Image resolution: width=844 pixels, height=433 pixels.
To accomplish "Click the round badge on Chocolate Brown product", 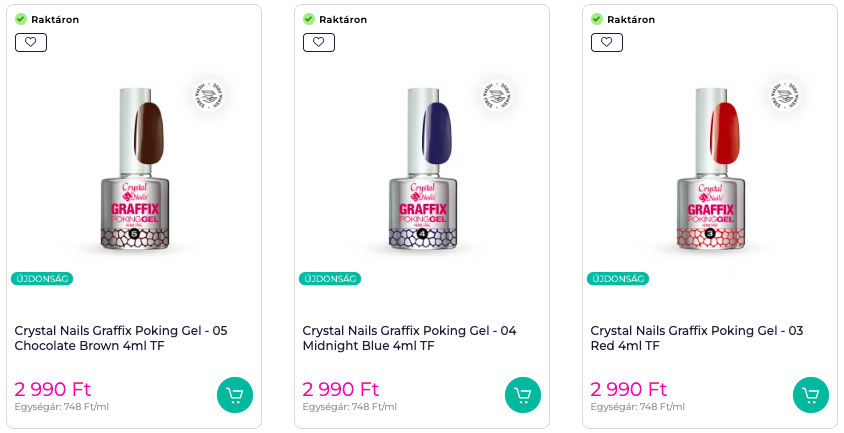I will coord(209,96).
